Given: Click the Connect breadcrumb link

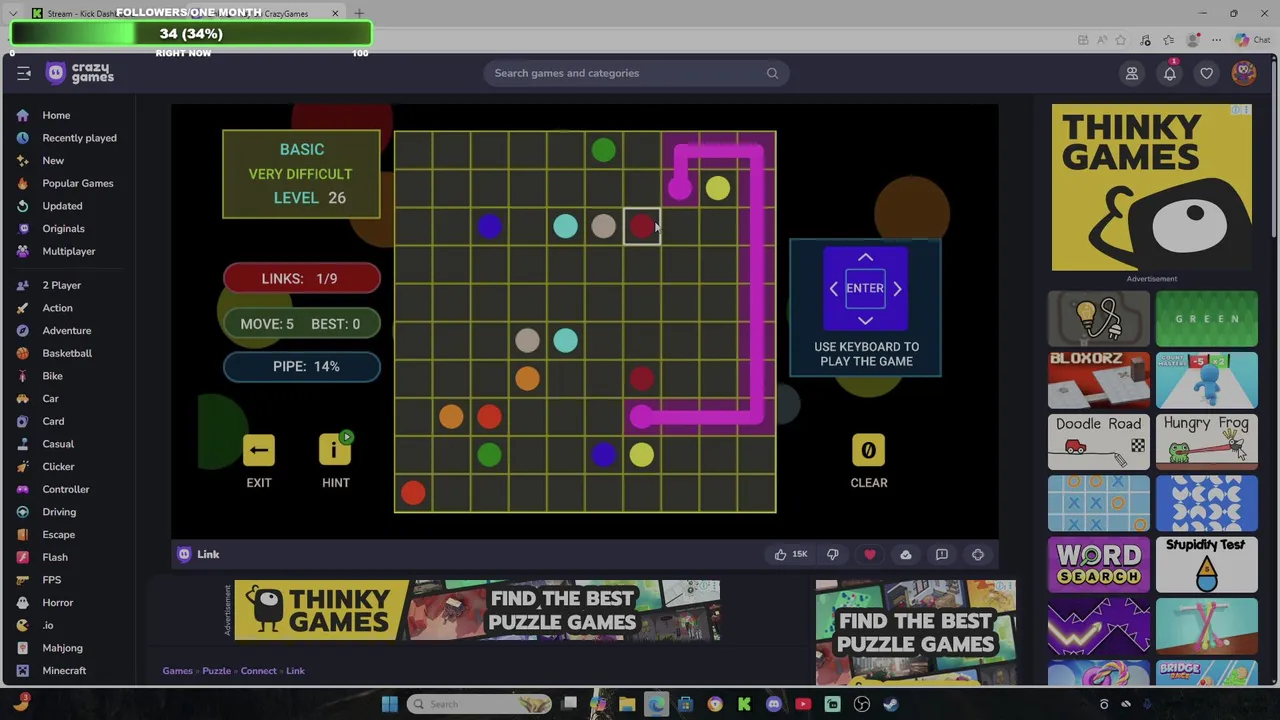Looking at the screenshot, I should (x=258, y=671).
